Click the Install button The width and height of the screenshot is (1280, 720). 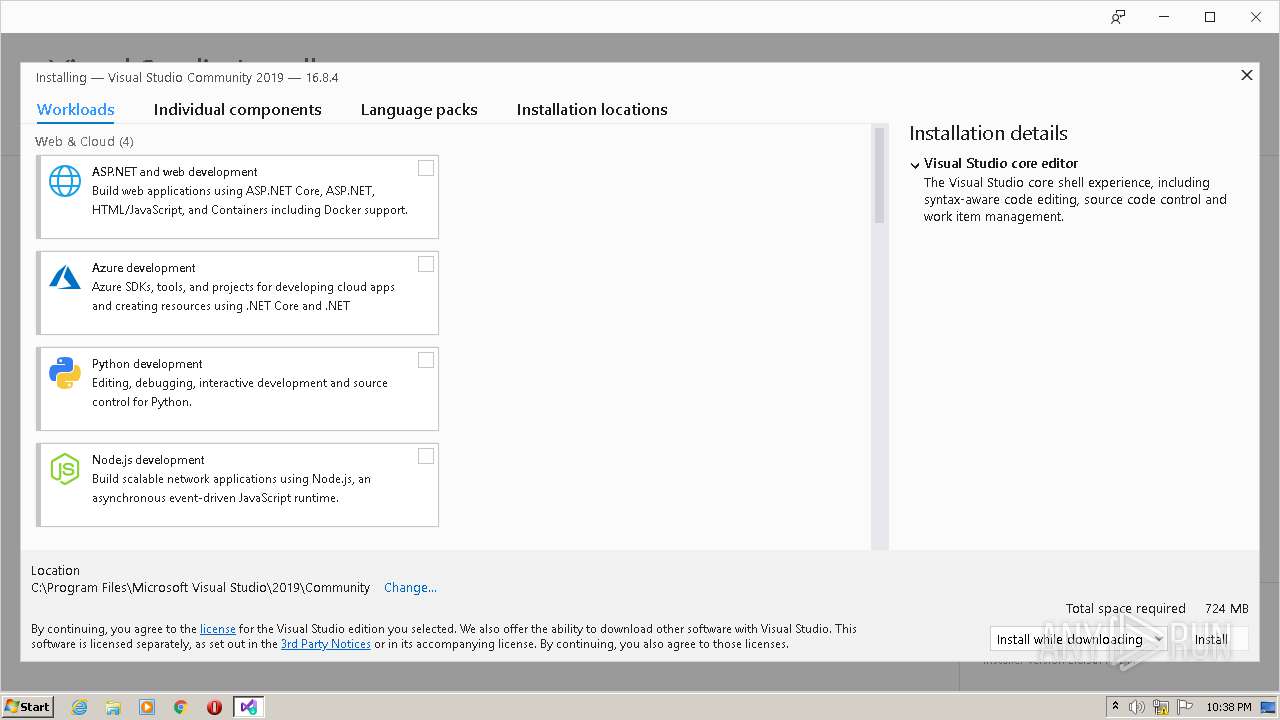(1211, 639)
